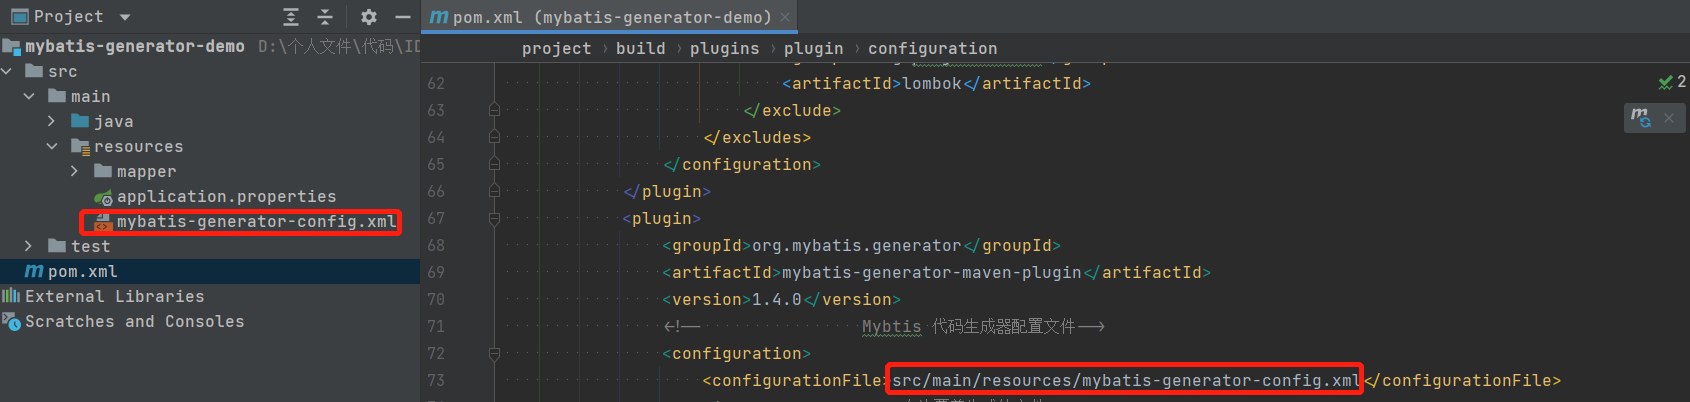Dismiss the Maven reload notification
This screenshot has width=1690, height=402.
[1668, 118]
